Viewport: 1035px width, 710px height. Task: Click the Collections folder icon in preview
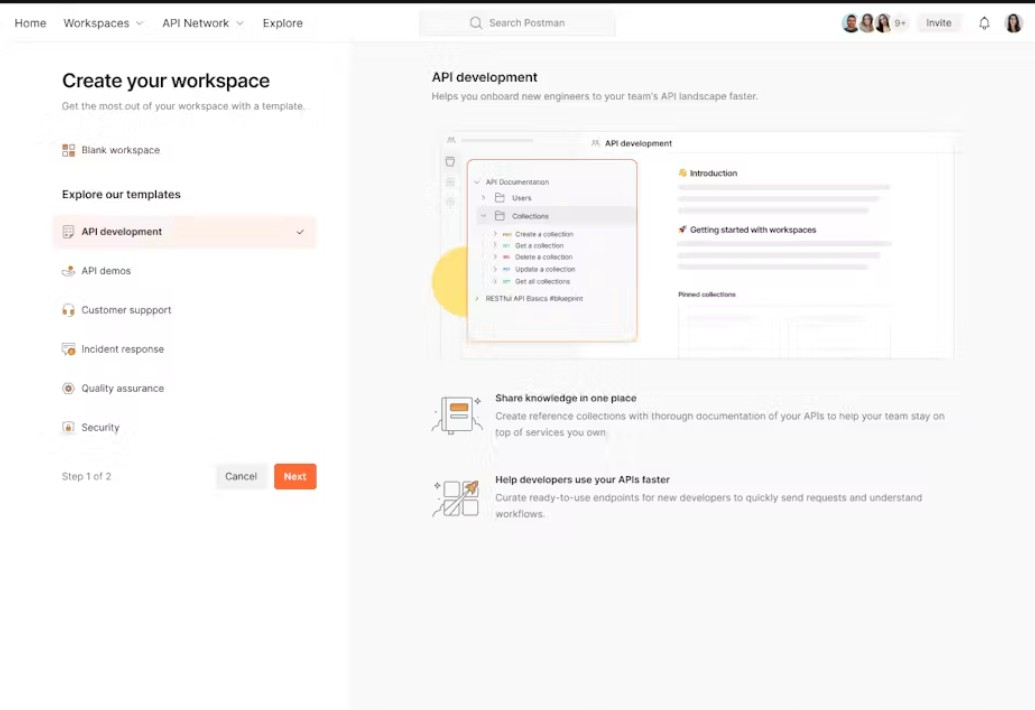tap(500, 216)
